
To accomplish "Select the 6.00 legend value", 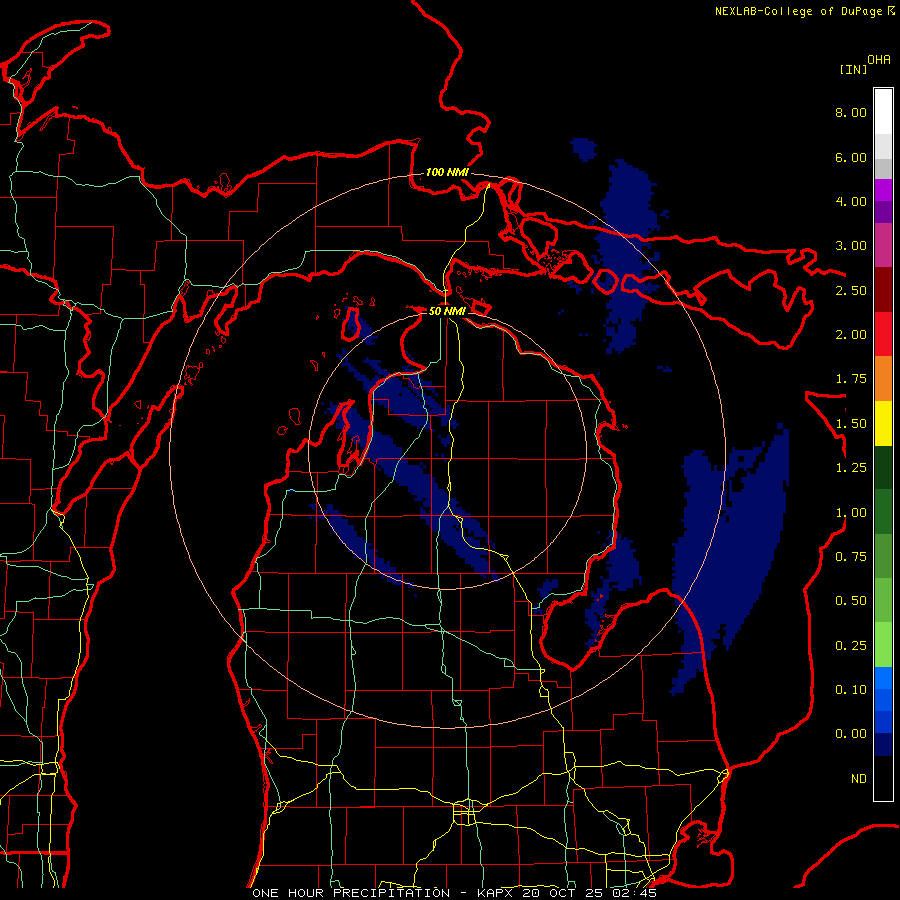I will click(x=851, y=157).
